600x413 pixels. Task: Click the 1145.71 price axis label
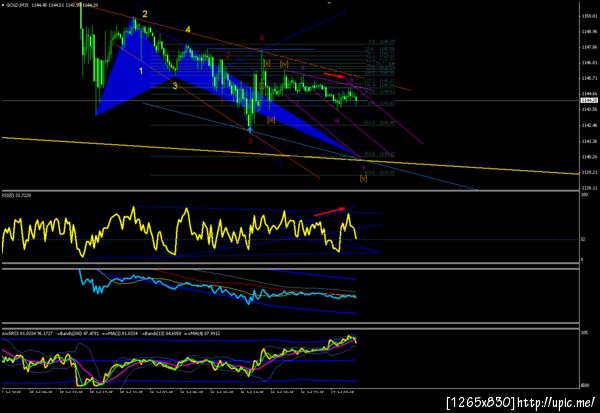(x=589, y=78)
